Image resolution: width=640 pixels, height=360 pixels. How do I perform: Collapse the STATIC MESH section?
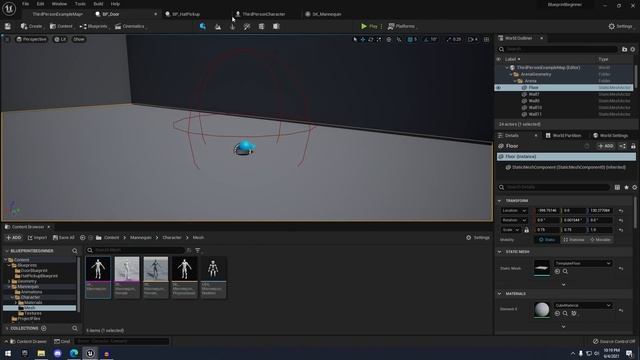coord(500,252)
